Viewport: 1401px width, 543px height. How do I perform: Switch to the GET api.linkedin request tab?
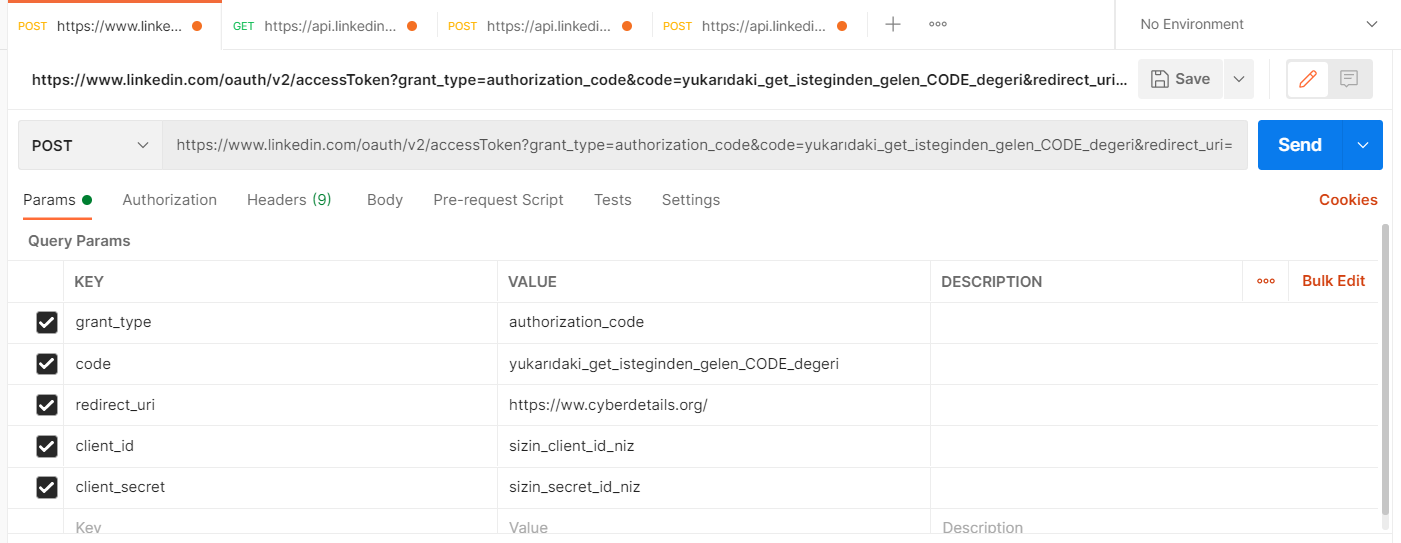pos(328,26)
